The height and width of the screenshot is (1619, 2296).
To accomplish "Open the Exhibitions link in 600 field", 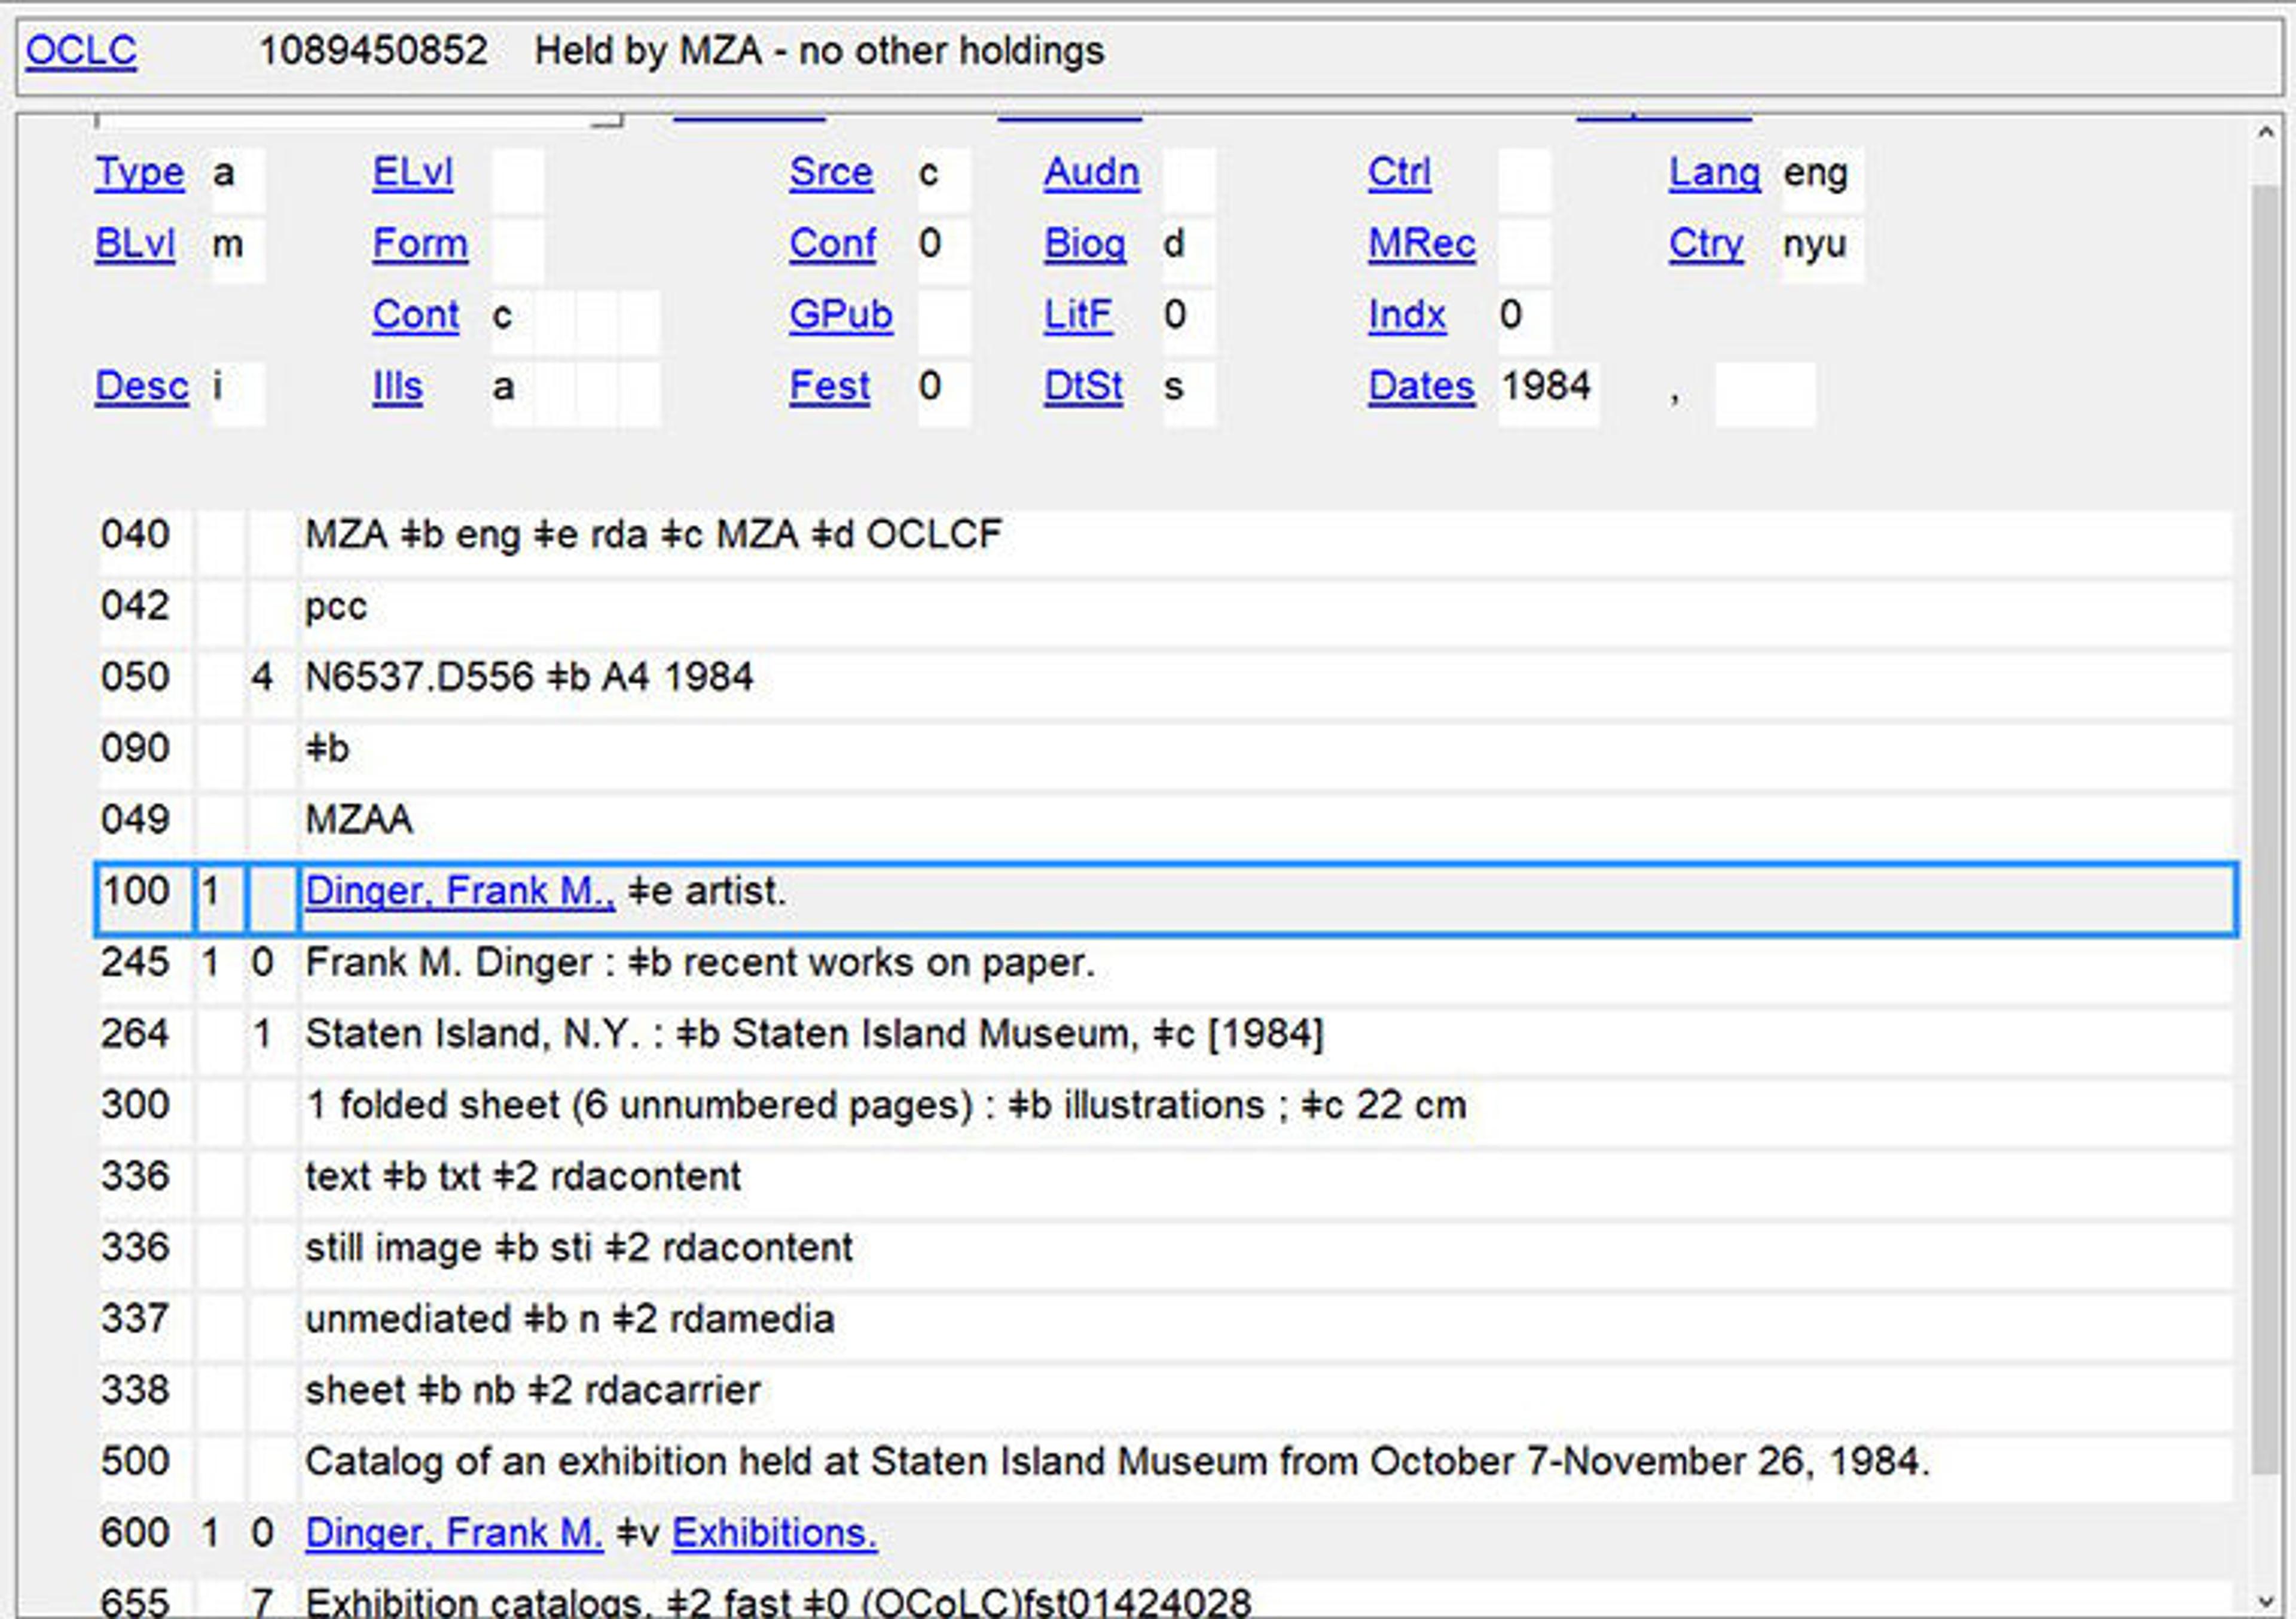I will point(774,1533).
